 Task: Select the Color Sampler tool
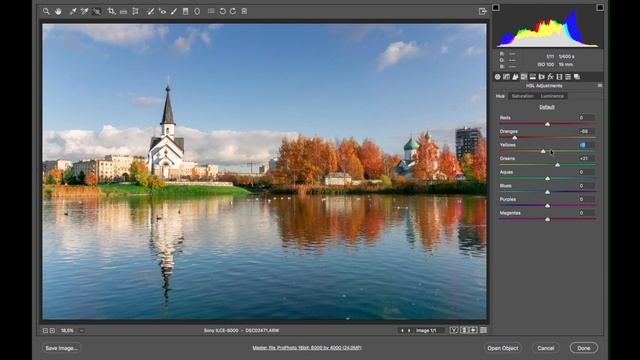pyautogui.click(x=84, y=11)
